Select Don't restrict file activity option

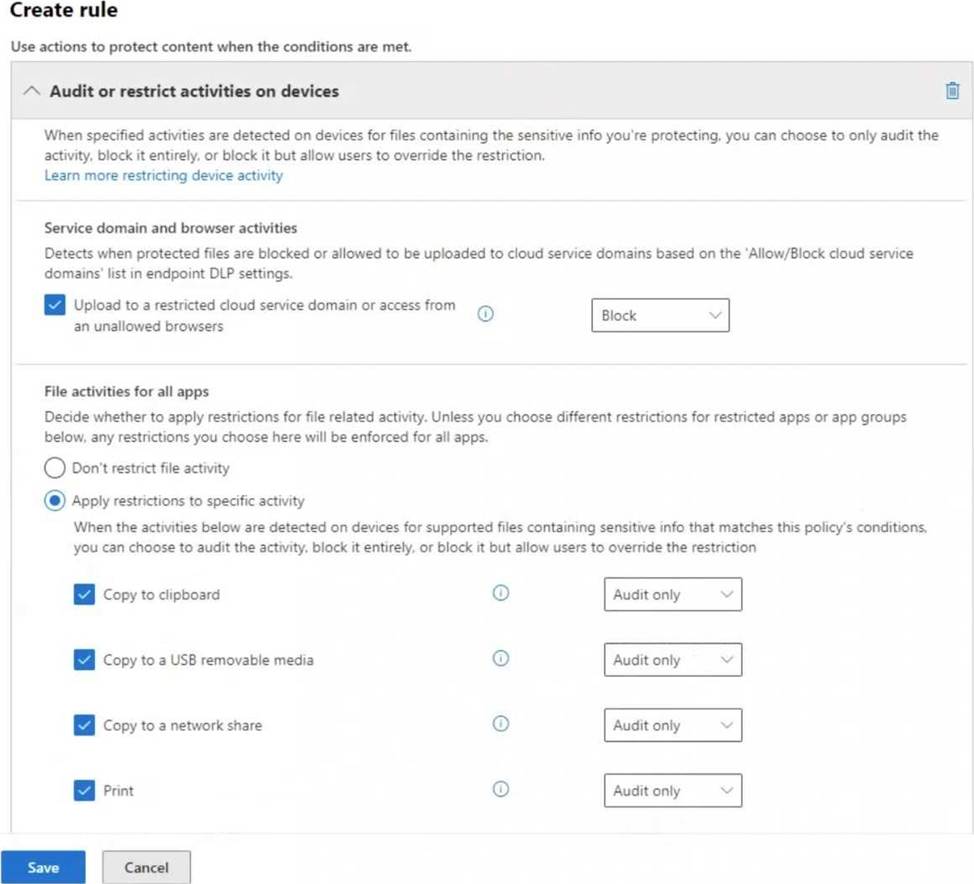click(55, 468)
